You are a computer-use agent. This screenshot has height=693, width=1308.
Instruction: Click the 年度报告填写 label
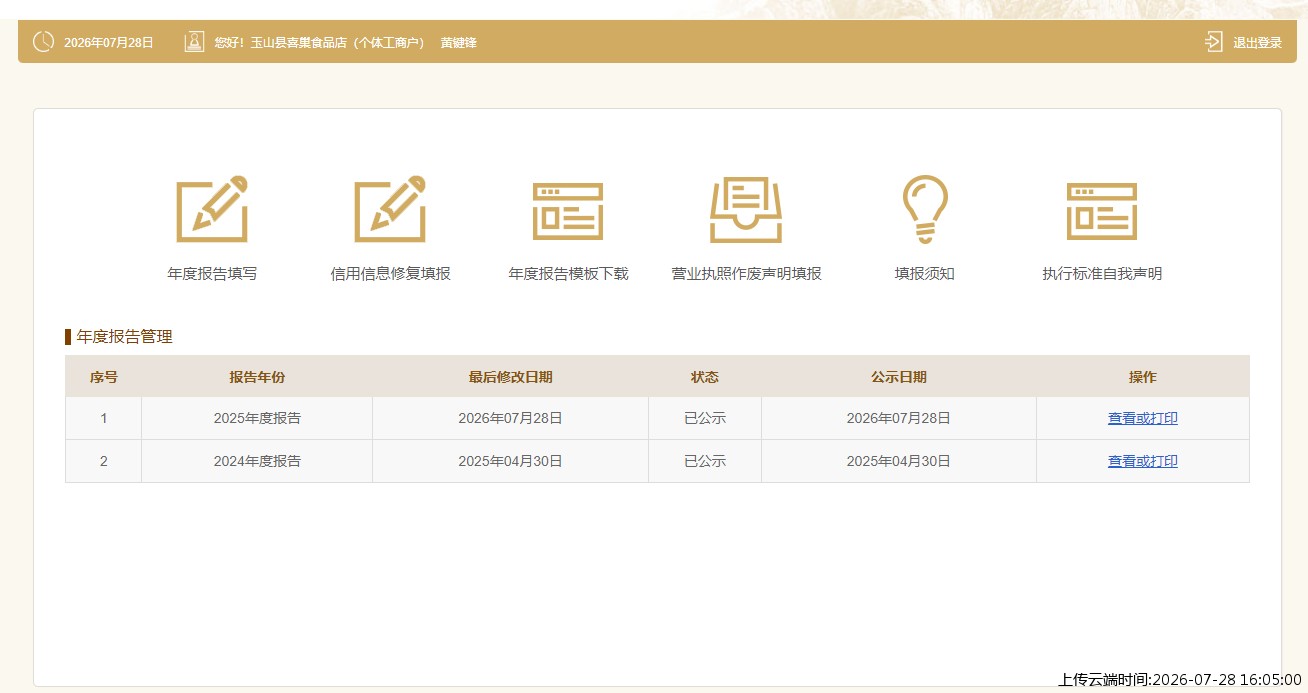[x=212, y=273]
